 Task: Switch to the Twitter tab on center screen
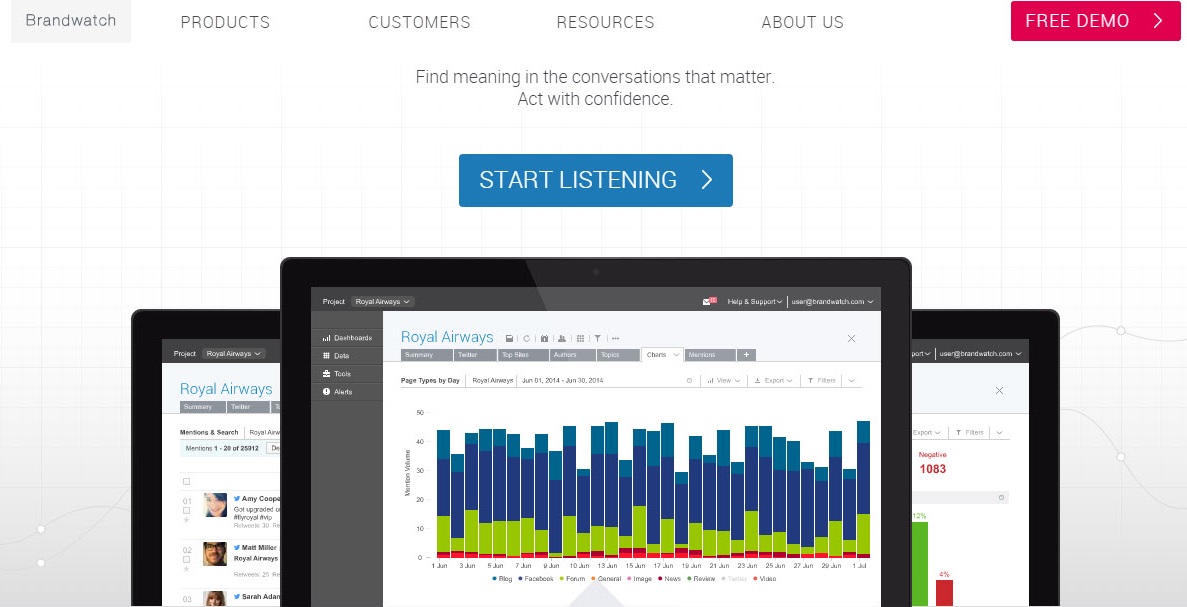pos(475,355)
